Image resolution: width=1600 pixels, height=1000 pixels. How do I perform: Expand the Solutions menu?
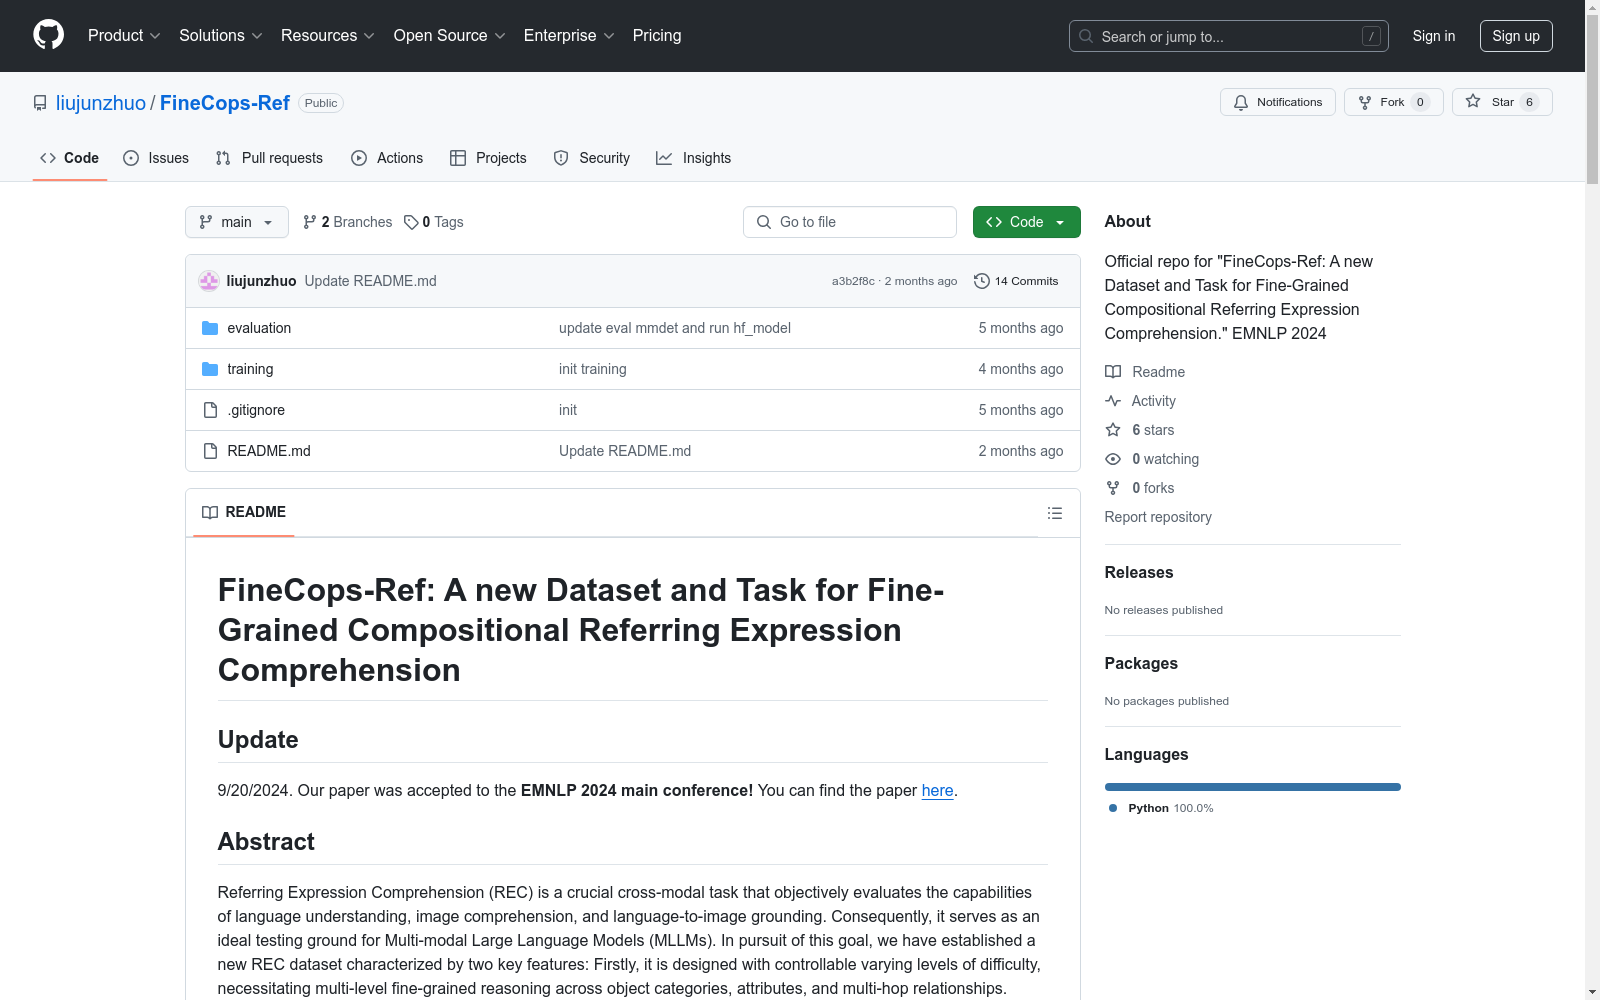[x=221, y=35]
